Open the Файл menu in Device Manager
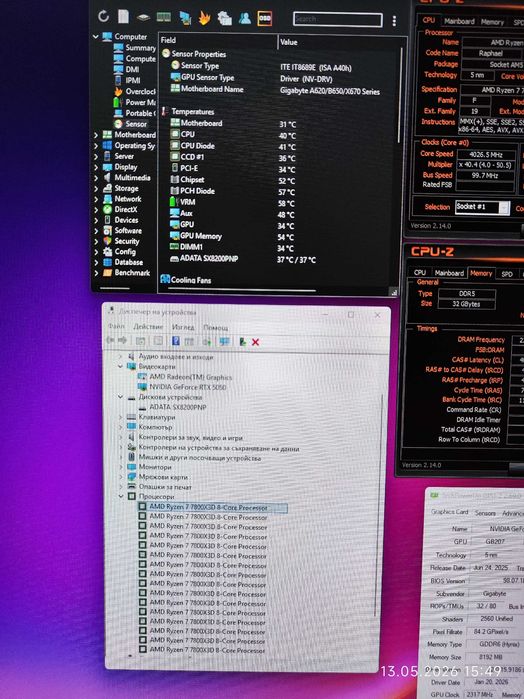Image resolution: width=524 pixels, height=699 pixels. coord(116,326)
